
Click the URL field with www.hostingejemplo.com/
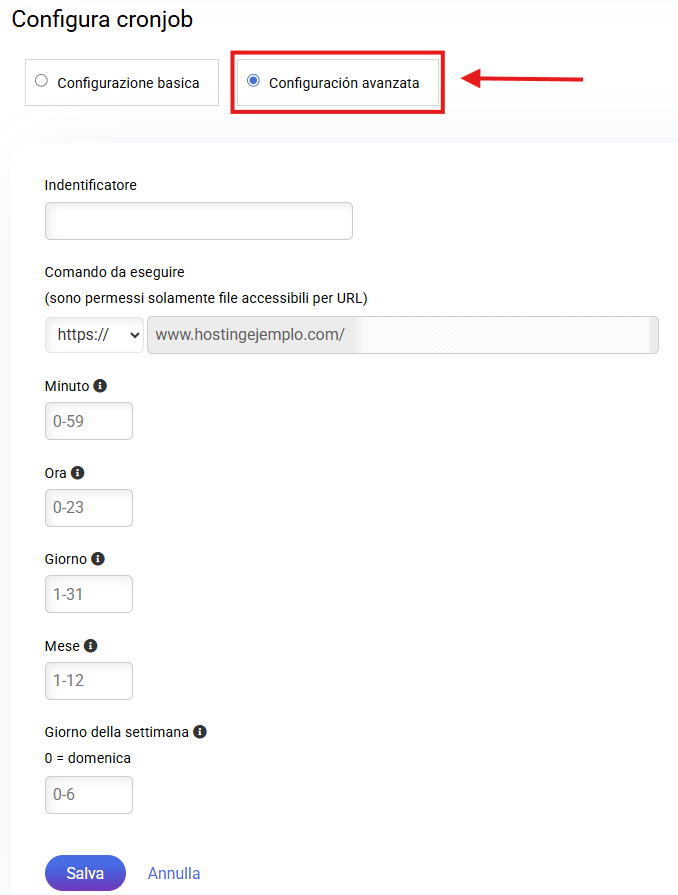click(402, 335)
